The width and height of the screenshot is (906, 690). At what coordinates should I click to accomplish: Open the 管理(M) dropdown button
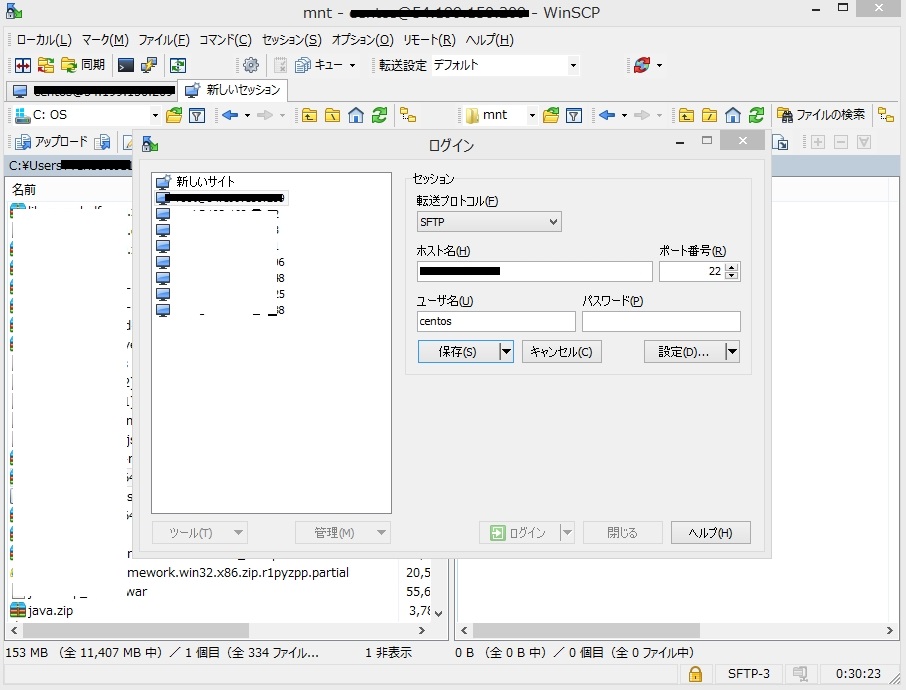point(343,533)
